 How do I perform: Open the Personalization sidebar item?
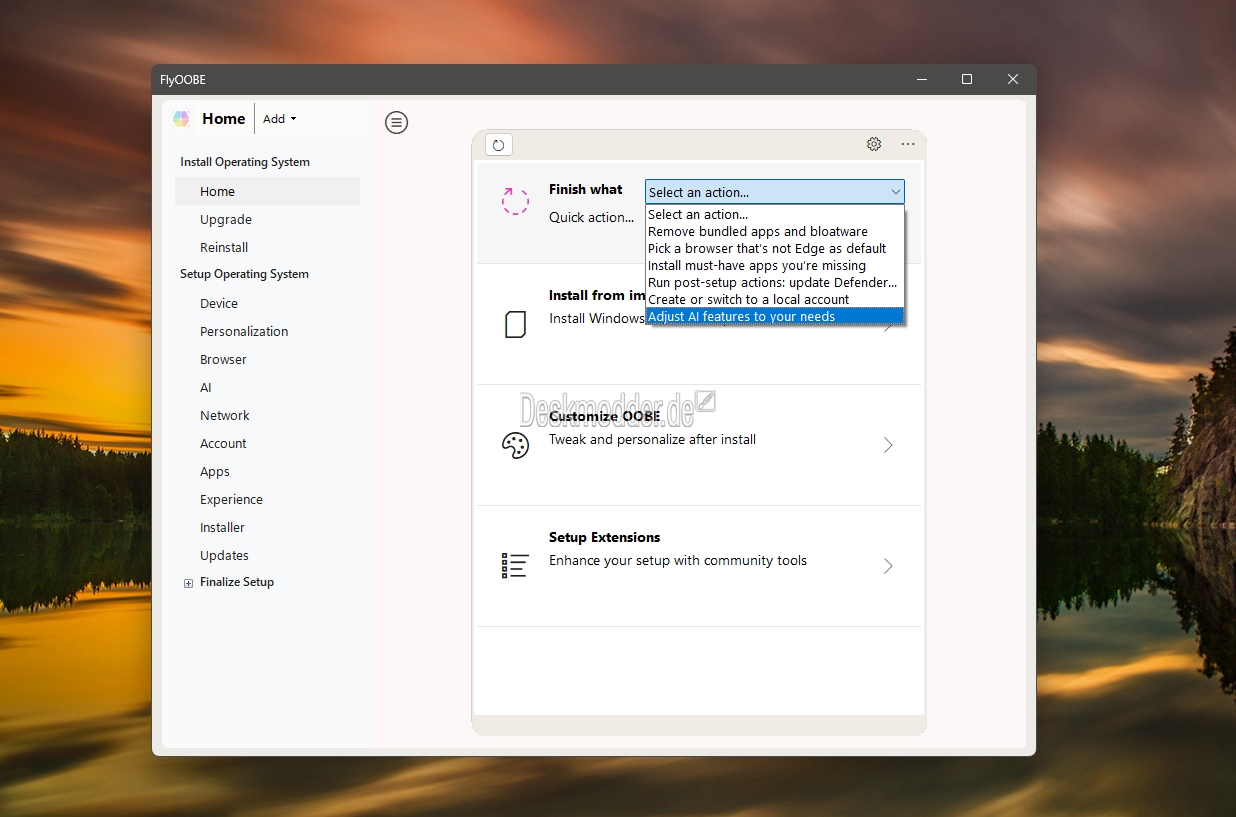point(244,332)
